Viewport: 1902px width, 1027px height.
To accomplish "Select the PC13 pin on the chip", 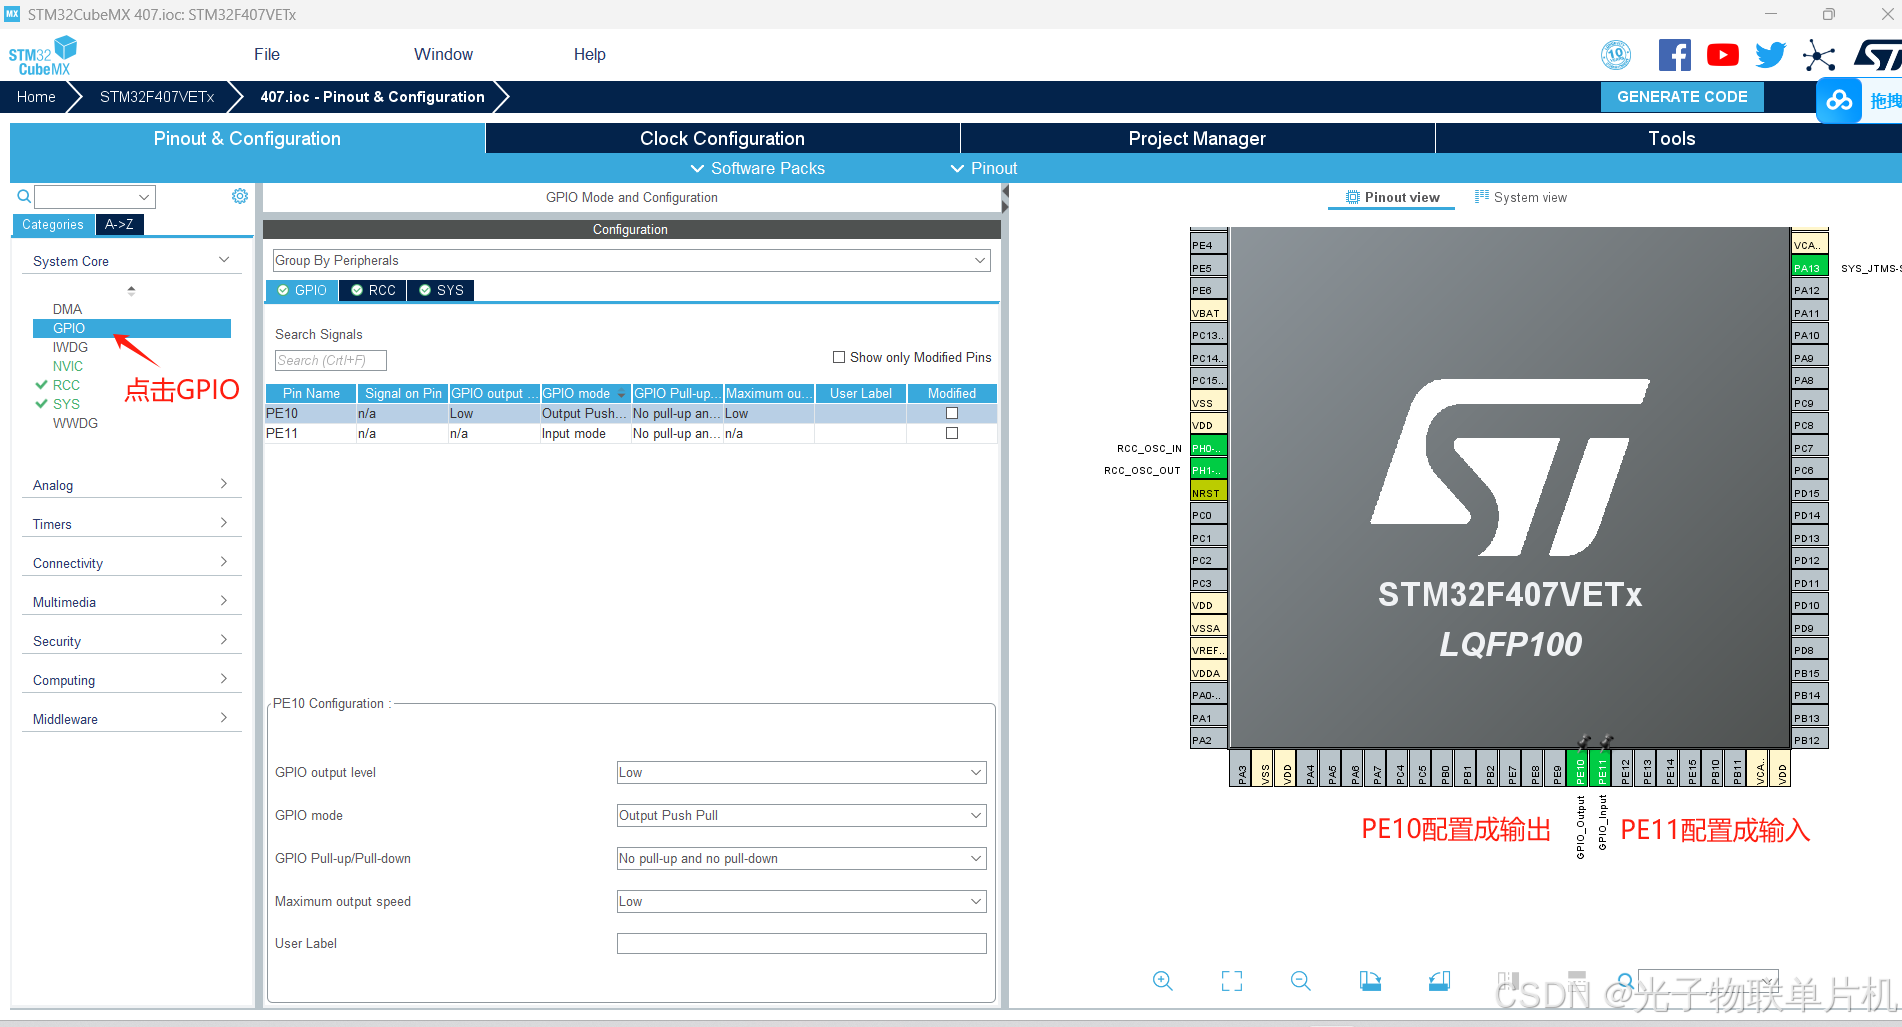I will 1208,335.
